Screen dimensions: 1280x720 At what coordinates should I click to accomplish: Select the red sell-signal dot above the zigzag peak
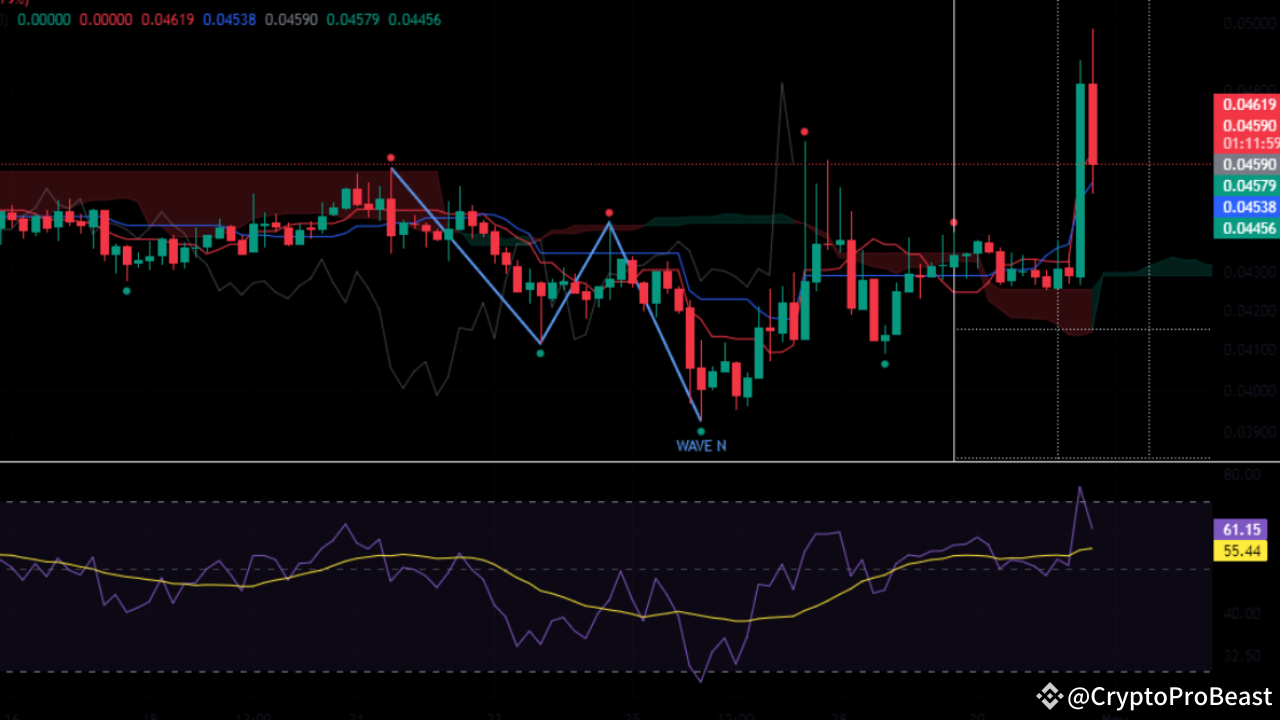point(390,157)
